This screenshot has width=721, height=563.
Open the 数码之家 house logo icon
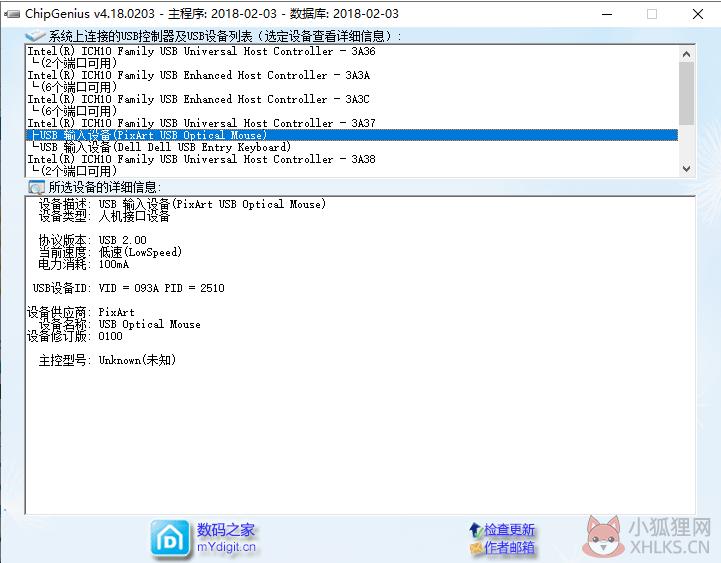(170, 540)
